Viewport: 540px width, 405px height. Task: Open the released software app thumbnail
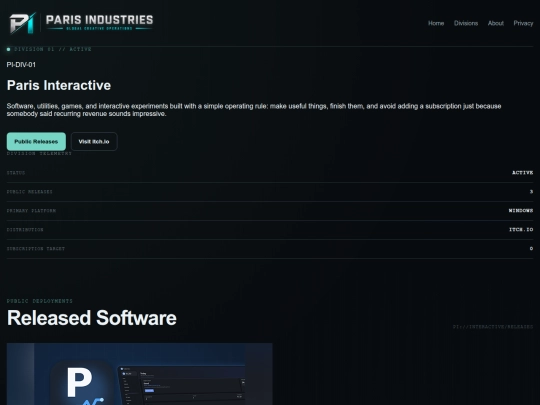[139, 374]
